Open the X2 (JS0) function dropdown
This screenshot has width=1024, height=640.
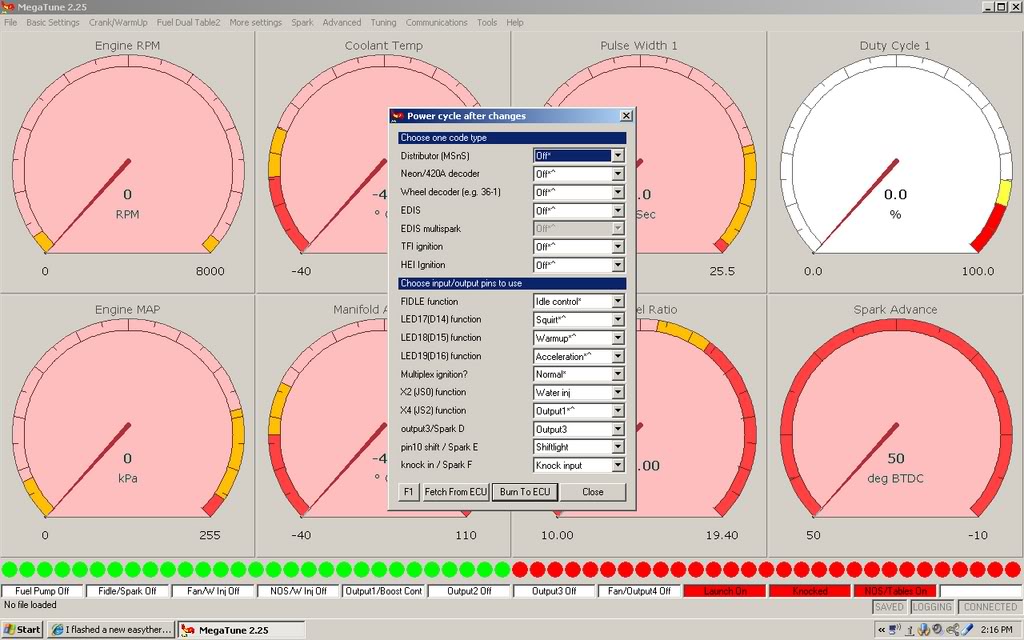[x=618, y=392]
